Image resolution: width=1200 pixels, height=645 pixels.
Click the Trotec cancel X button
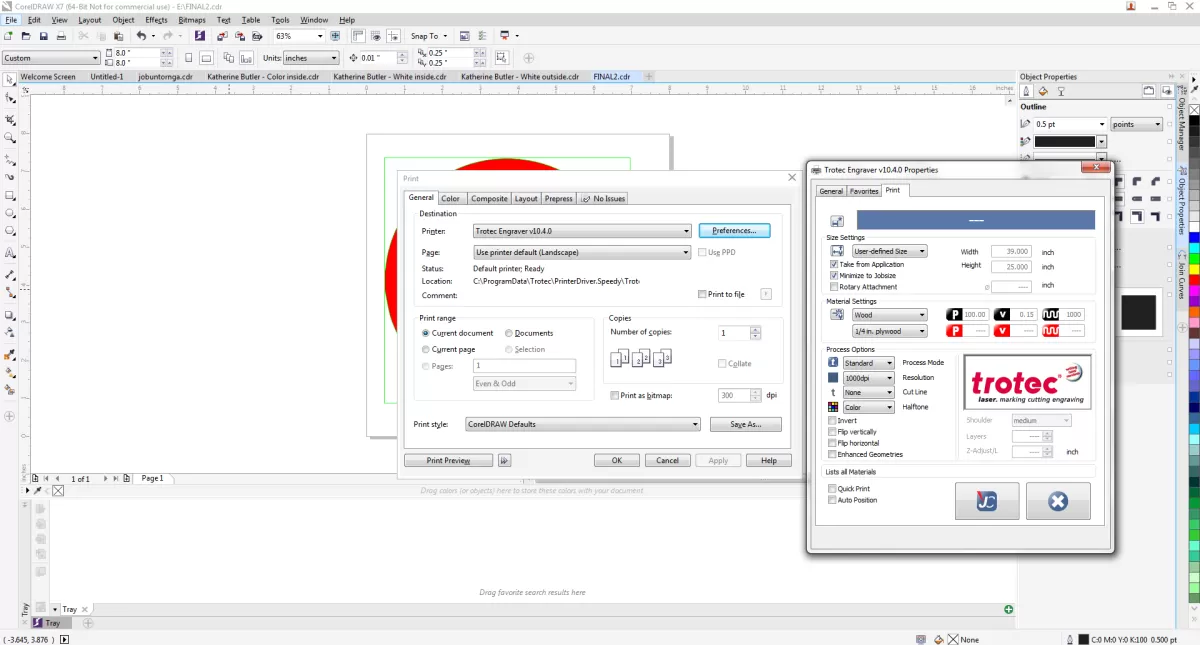[x=1058, y=501]
